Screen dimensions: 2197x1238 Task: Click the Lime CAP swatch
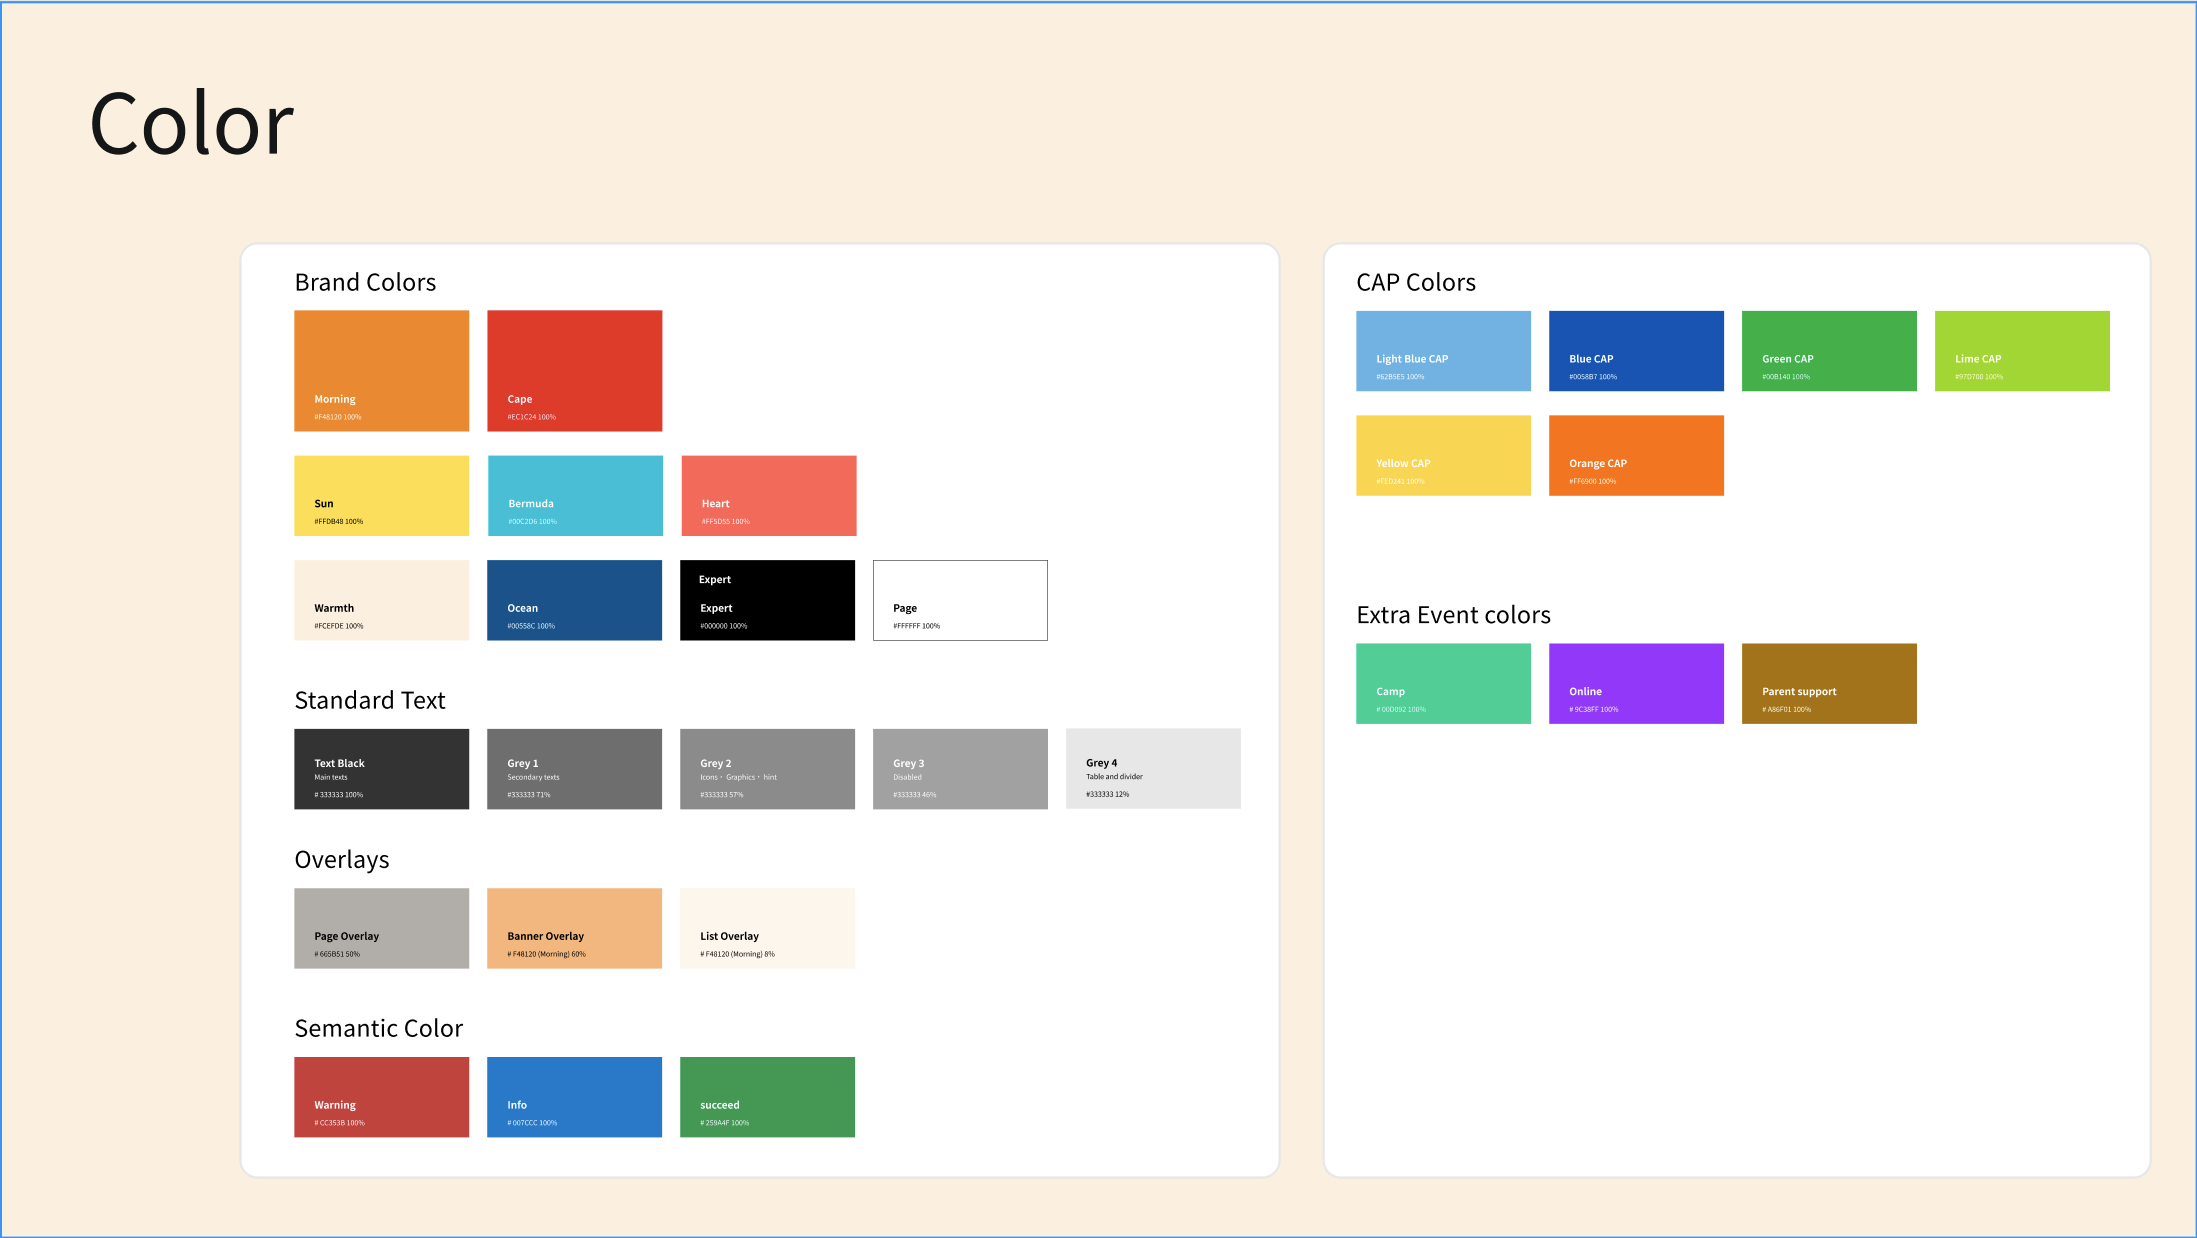click(x=2022, y=350)
